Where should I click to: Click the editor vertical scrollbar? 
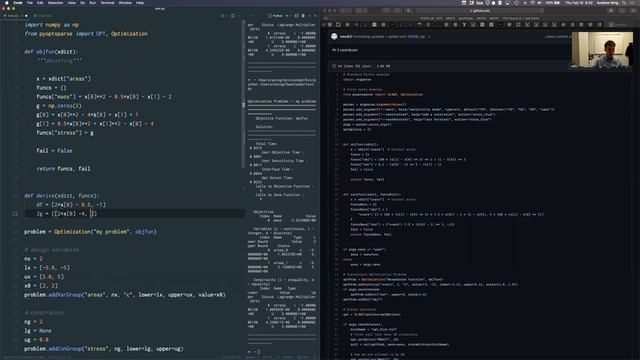[244, 94]
